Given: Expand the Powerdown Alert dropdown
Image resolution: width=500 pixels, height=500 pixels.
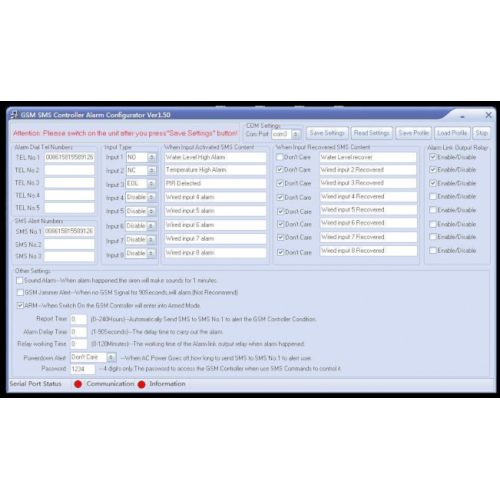Looking at the screenshot, I should pyautogui.click(x=111, y=357).
